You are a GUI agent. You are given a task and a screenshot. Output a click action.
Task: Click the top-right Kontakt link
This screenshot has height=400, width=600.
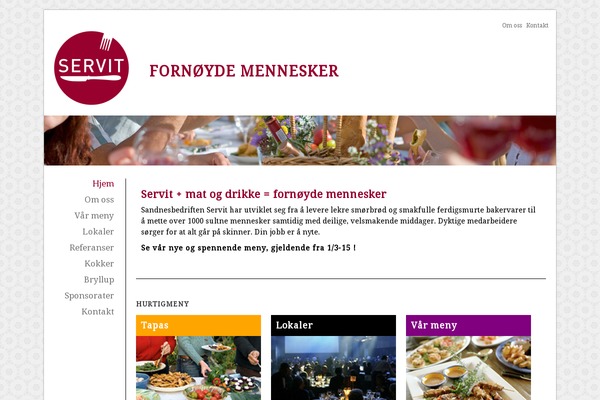click(537, 25)
